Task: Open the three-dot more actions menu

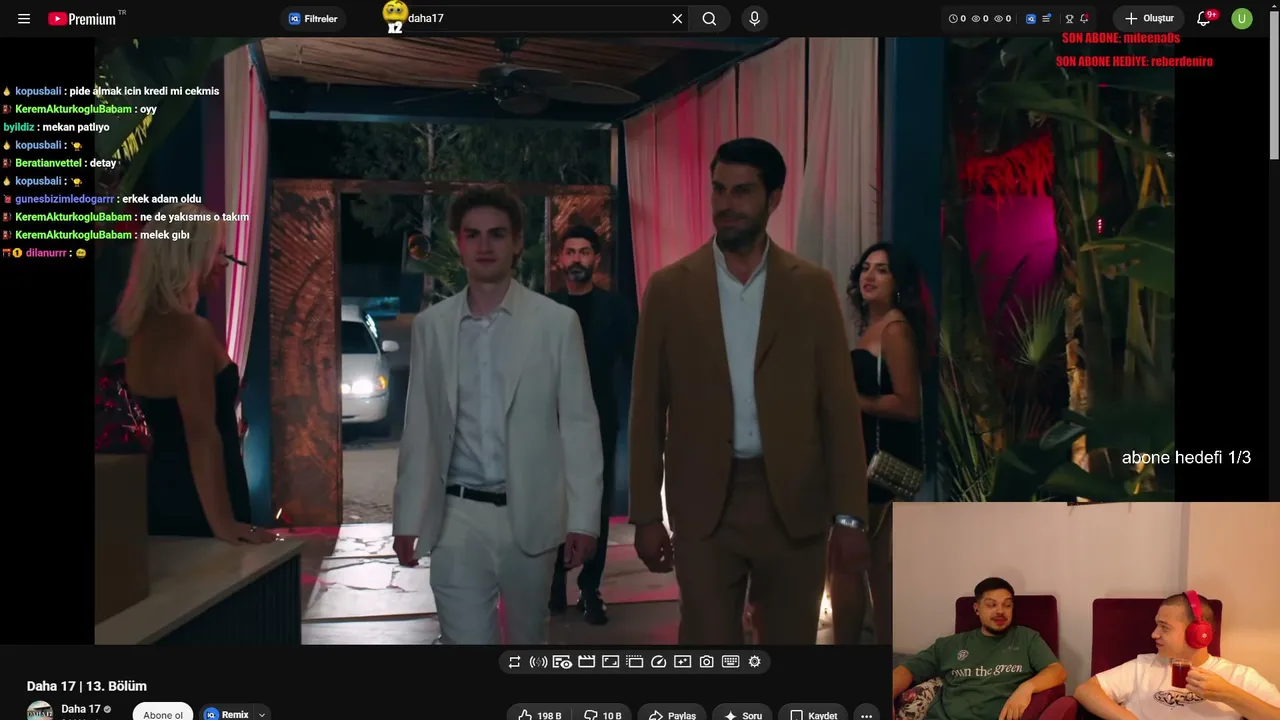Action: tap(866, 714)
